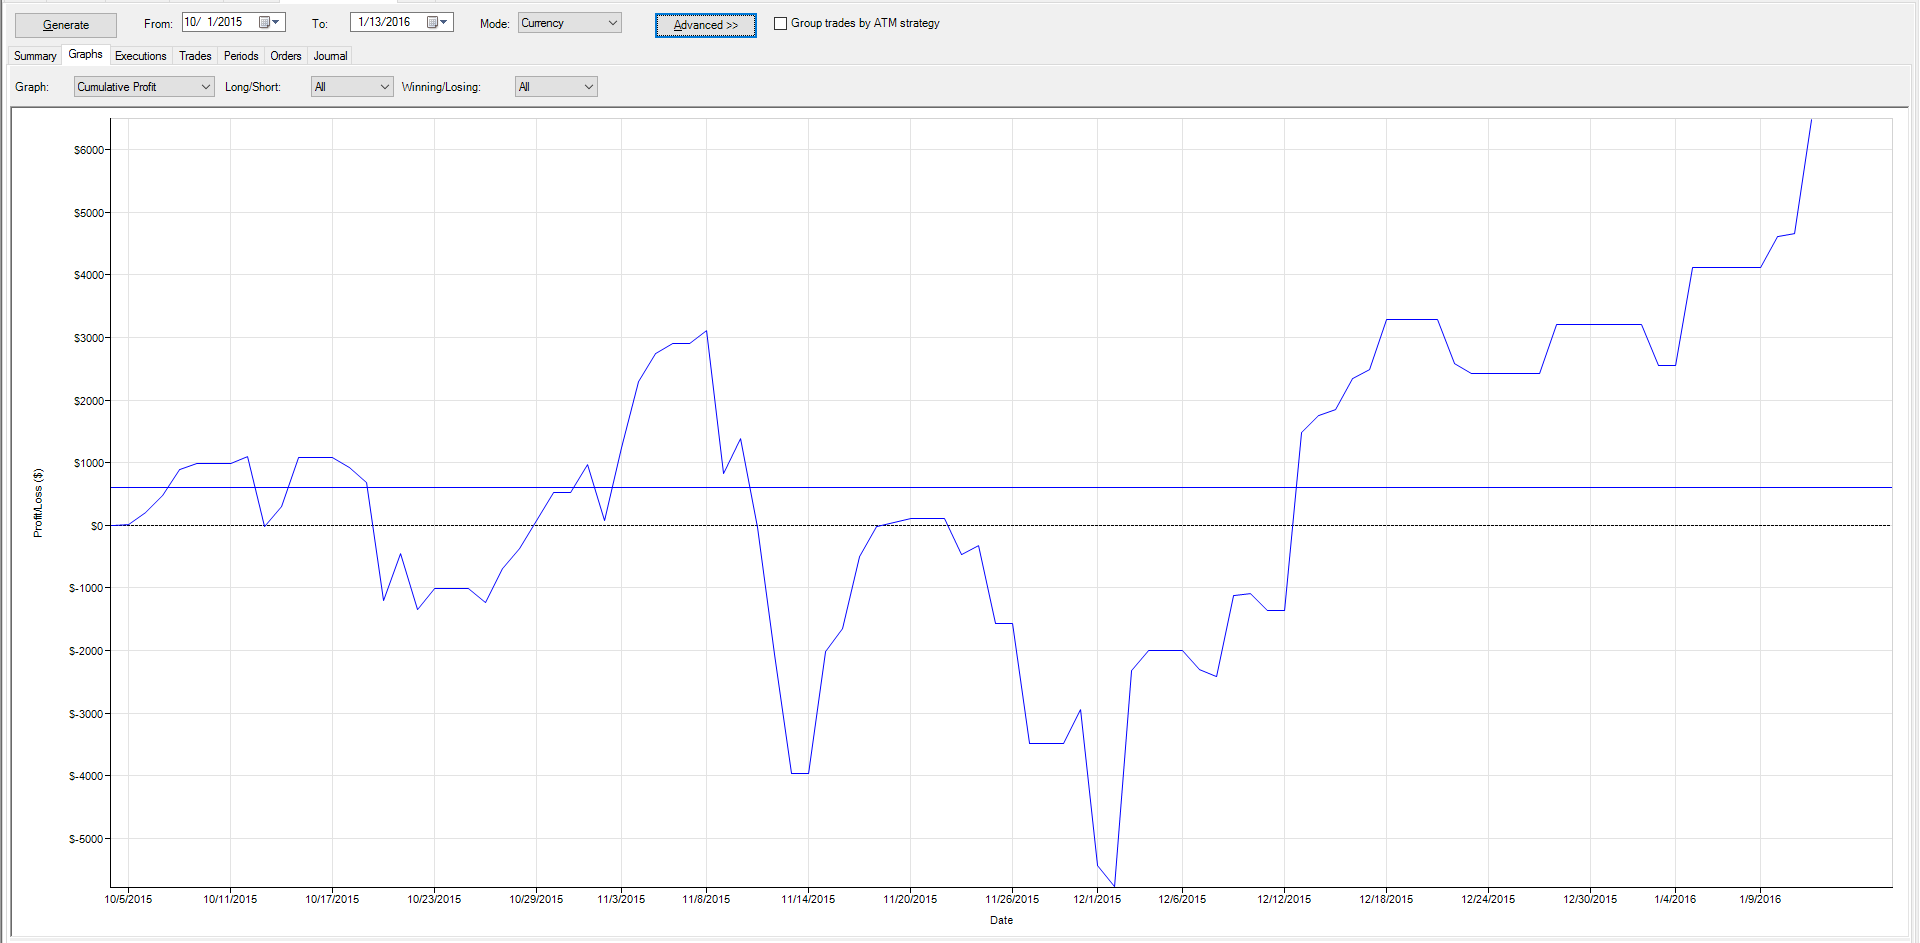
Task: Expand the Mode dropdown showing Currency
Action: click(x=570, y=23)
